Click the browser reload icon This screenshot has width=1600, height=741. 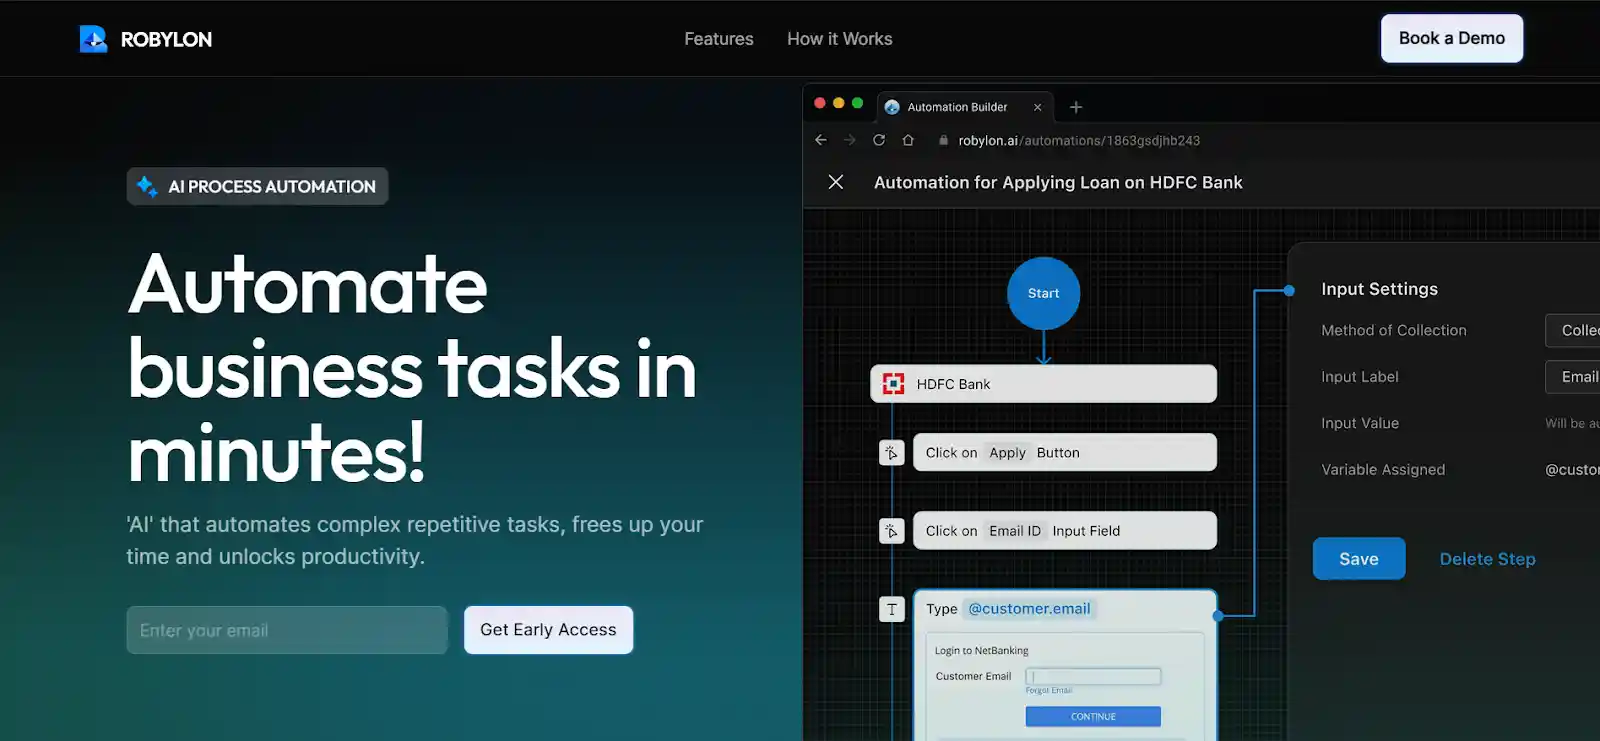(x=879, y=140)
